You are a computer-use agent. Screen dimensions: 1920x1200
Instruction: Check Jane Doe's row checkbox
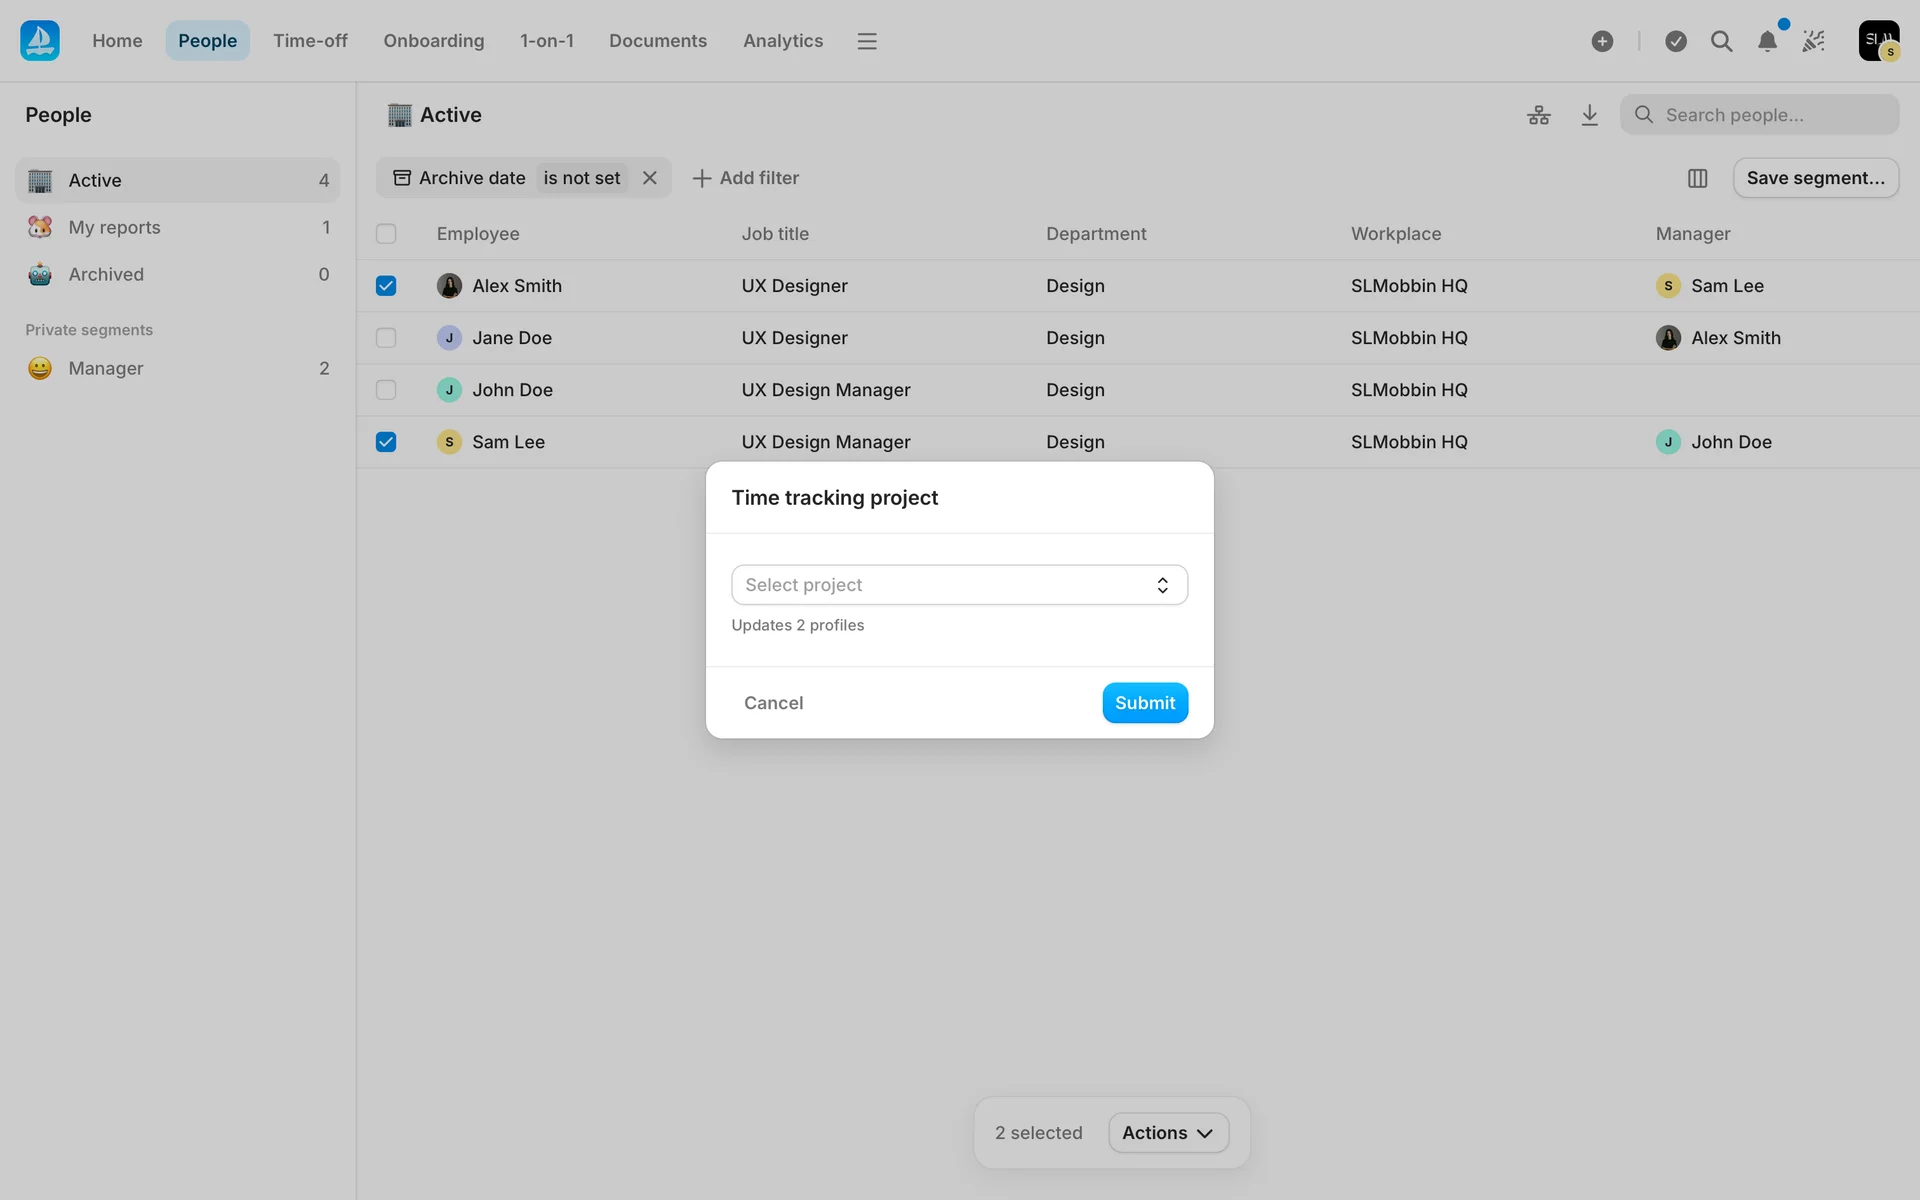coord(386,338)
